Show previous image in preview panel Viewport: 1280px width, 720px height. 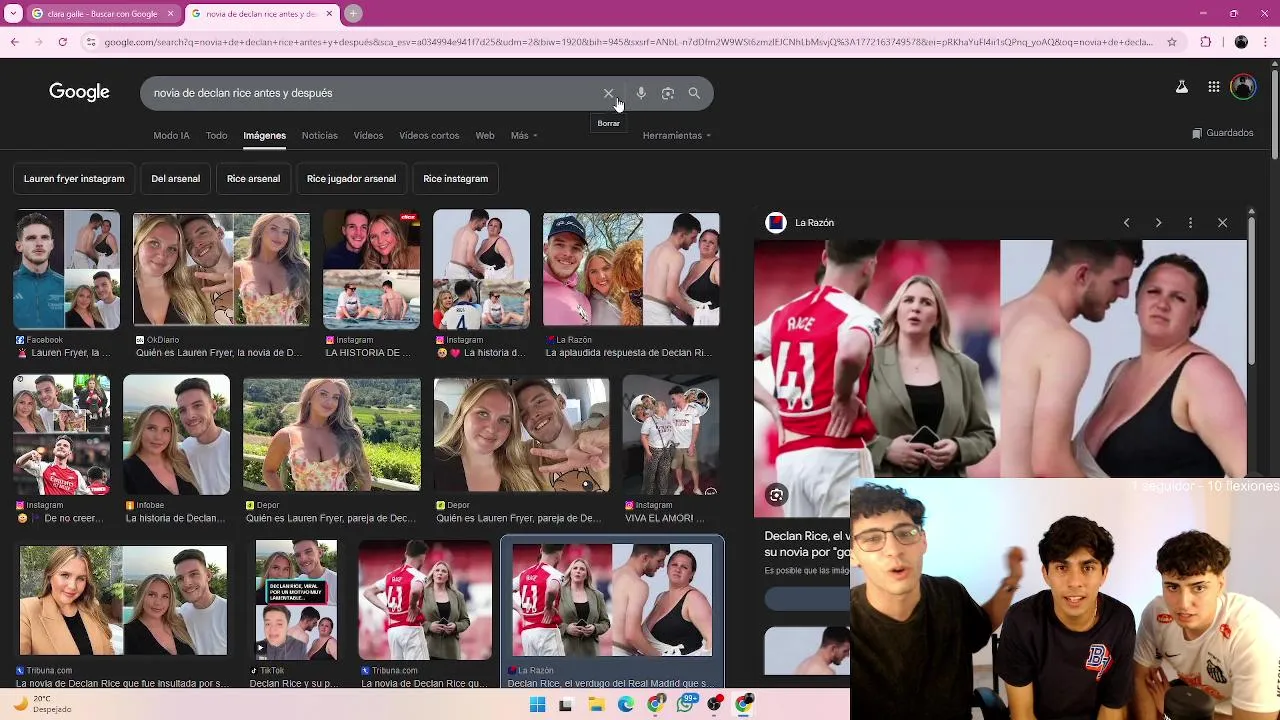coord(1126,223)
